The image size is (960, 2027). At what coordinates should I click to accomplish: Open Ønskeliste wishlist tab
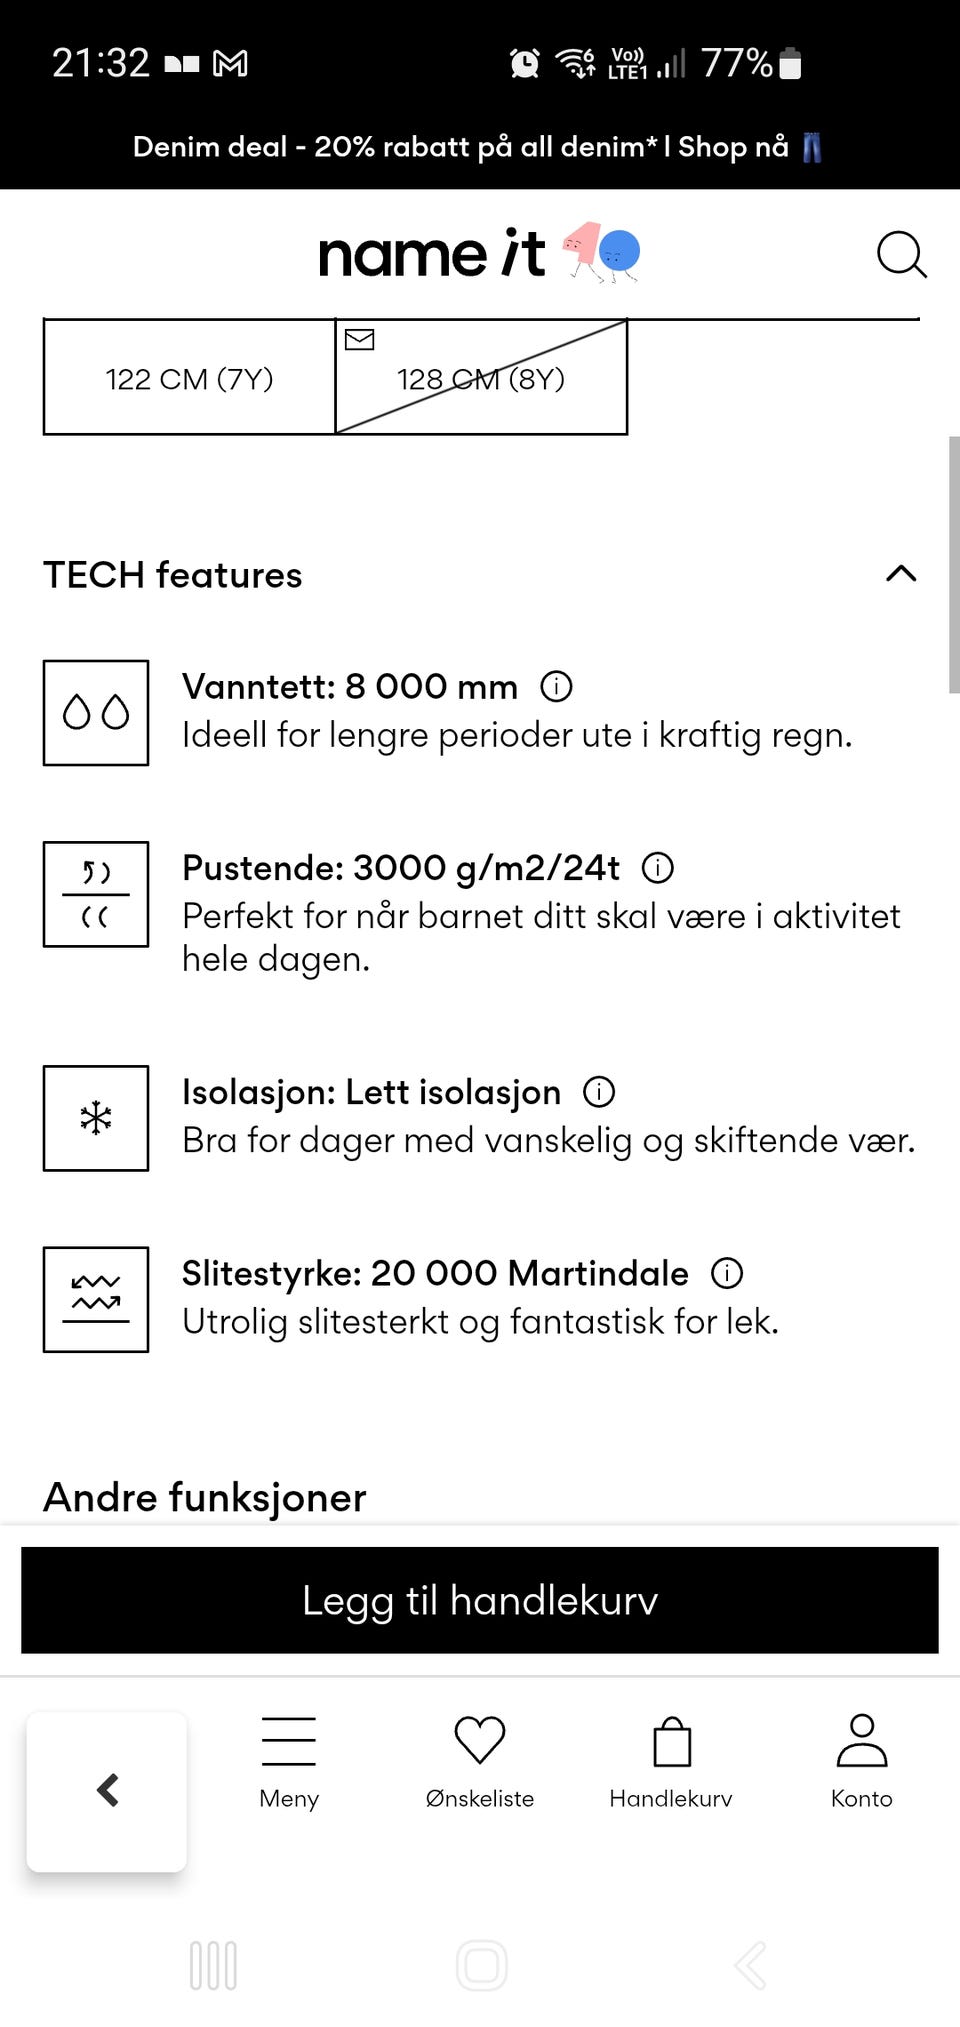pos(480,1762)
